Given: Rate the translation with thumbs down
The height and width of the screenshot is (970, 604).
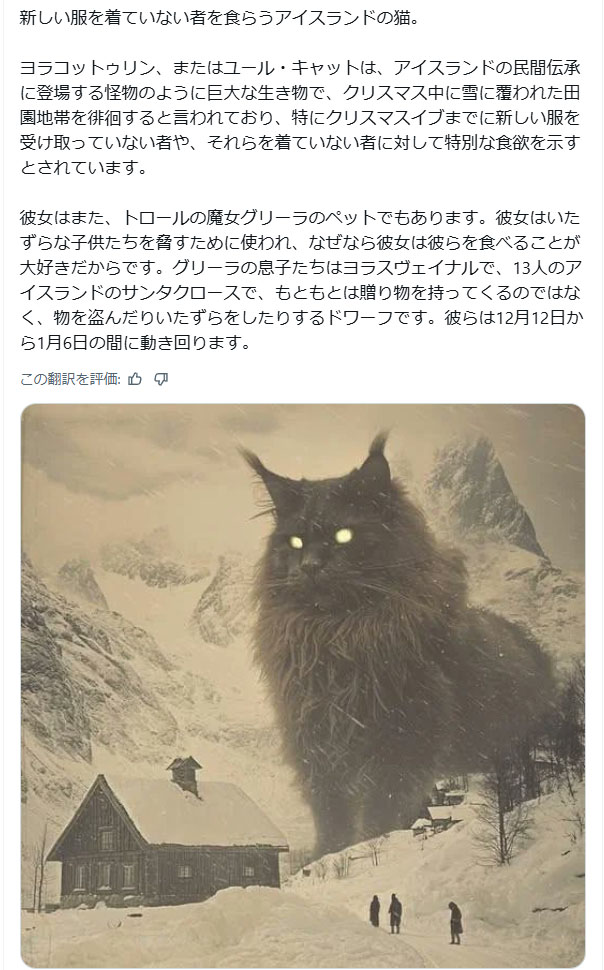Looking at the screenshot, I should point(161,379).
